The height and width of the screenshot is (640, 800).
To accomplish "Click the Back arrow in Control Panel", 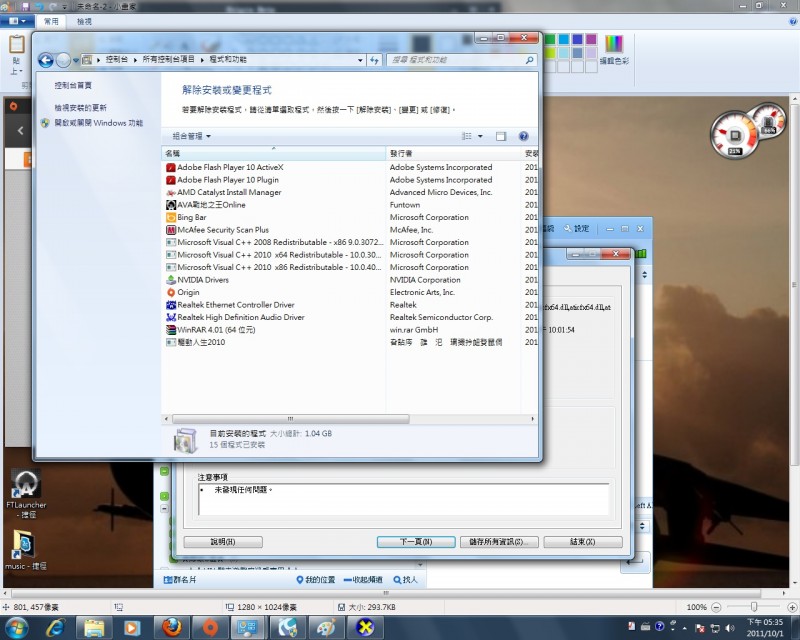I will (x=46, y=60).
